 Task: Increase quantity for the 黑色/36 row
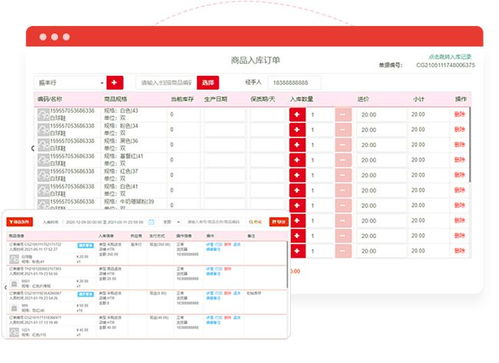tap(297, 145)
